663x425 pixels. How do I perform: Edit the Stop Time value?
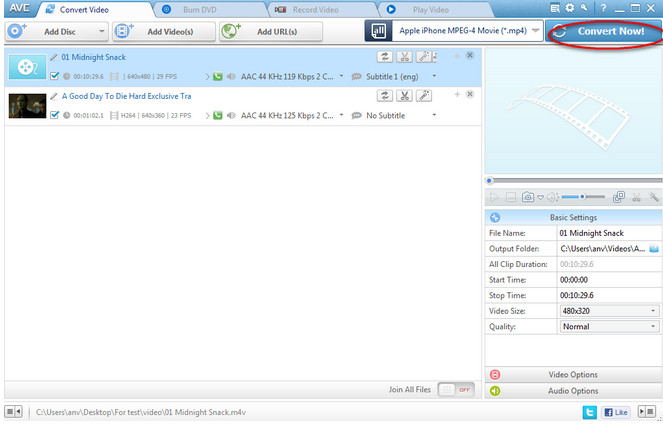(x=609, y=295)
